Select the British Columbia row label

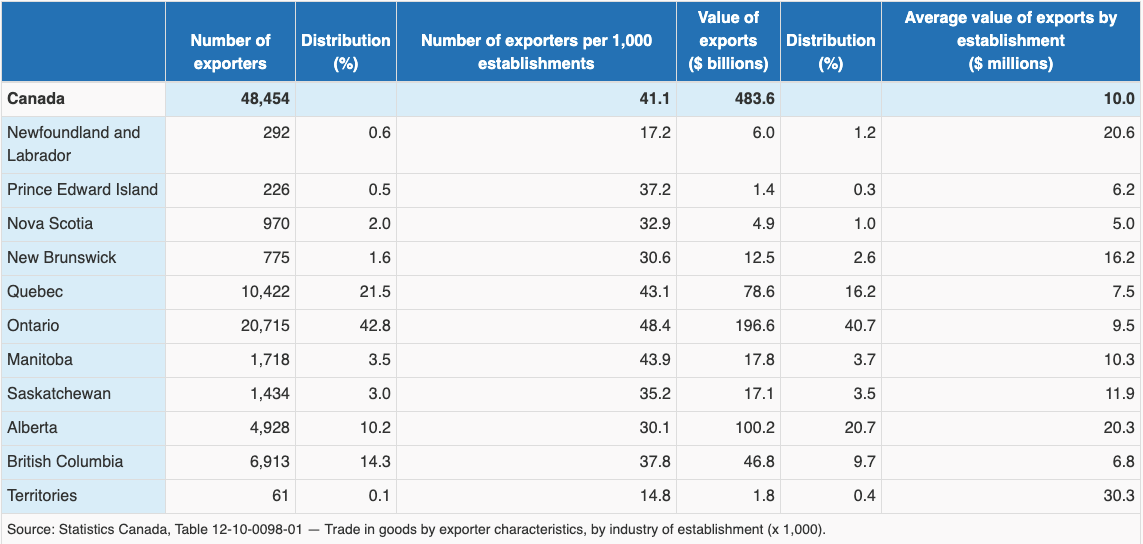(65, 462)
